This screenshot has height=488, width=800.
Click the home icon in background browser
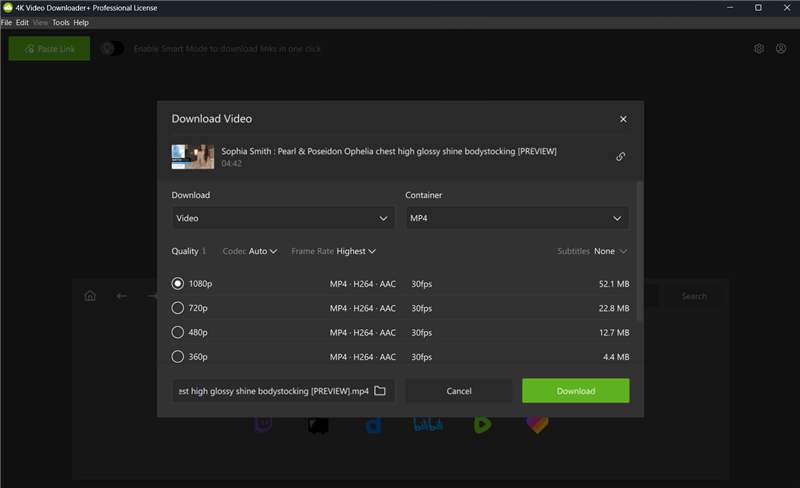pyautogui.click(x=90, y=296)
